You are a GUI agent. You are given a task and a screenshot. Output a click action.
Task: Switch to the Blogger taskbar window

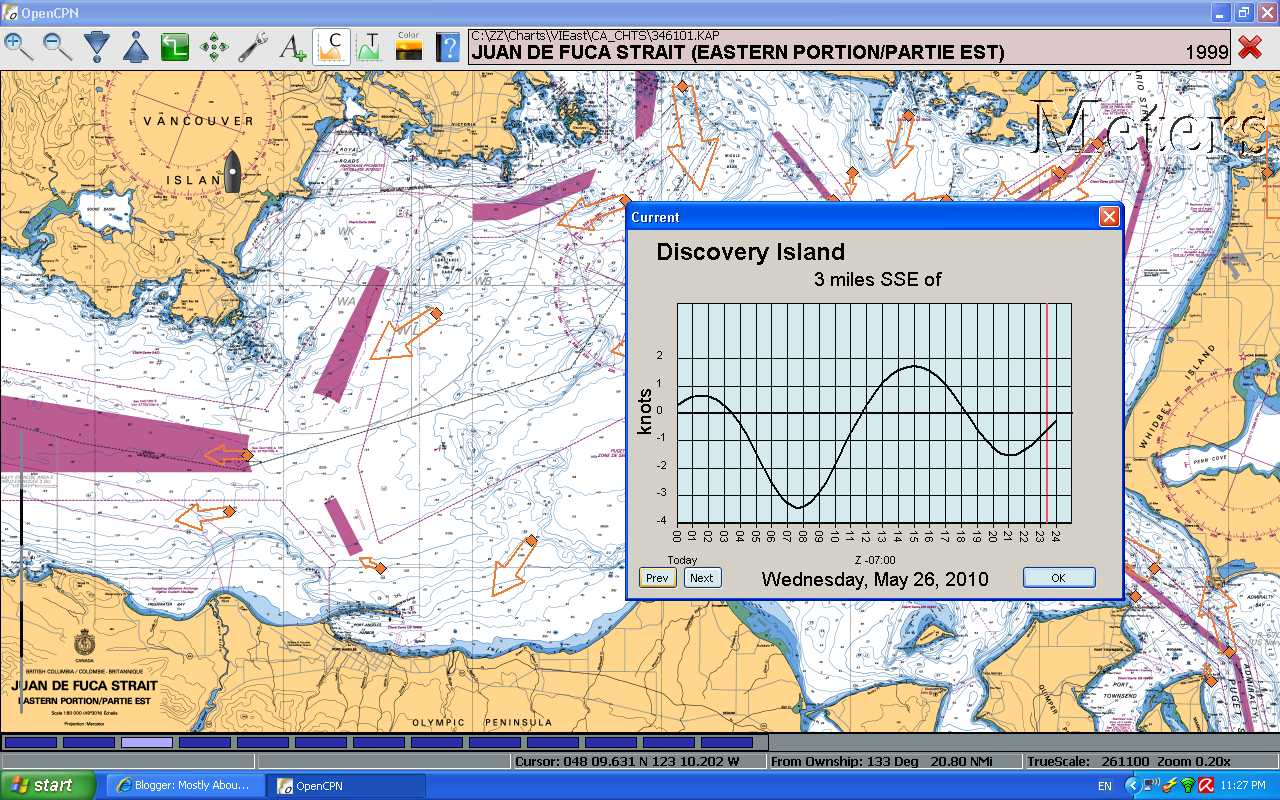[x=186, y=785]
